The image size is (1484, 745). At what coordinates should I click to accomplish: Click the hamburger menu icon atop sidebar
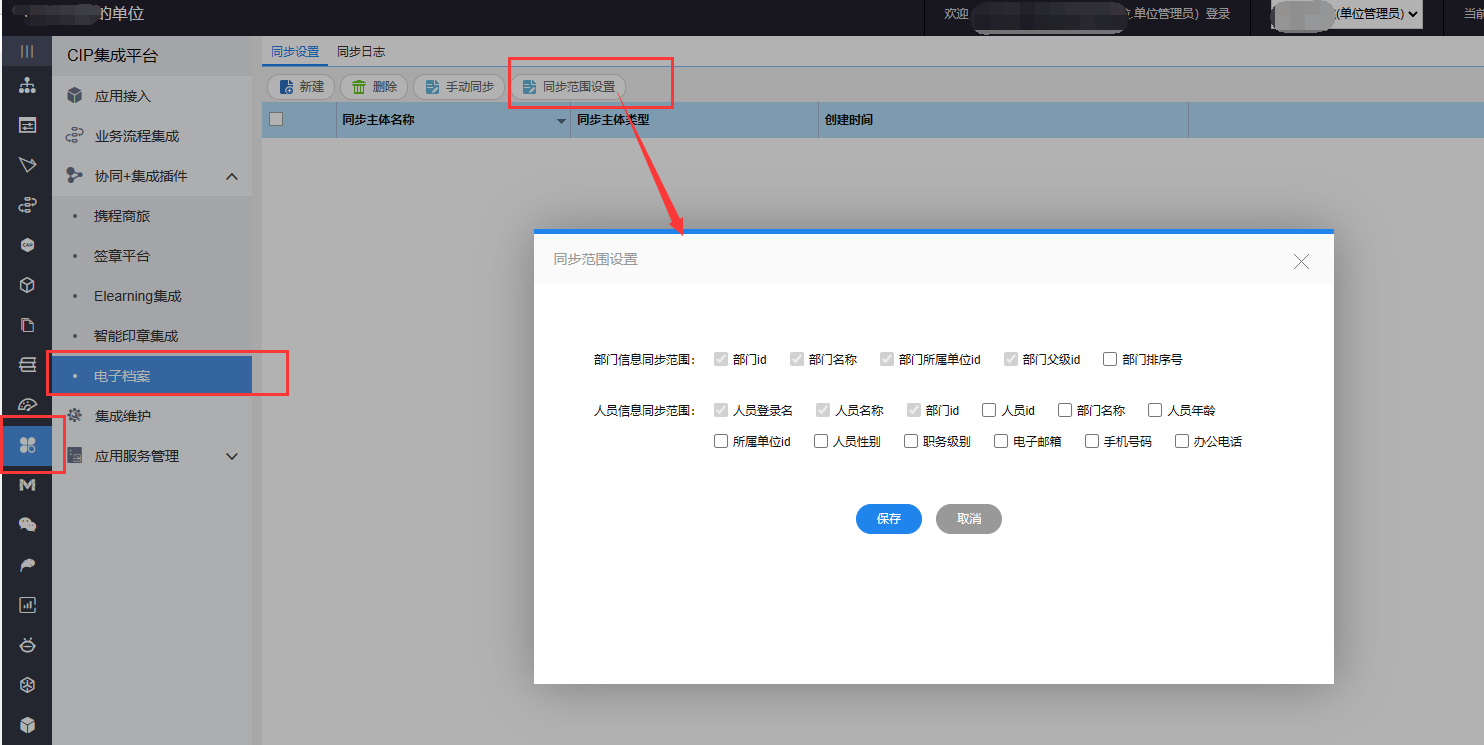pyautogui.click(x=27, y=51)
